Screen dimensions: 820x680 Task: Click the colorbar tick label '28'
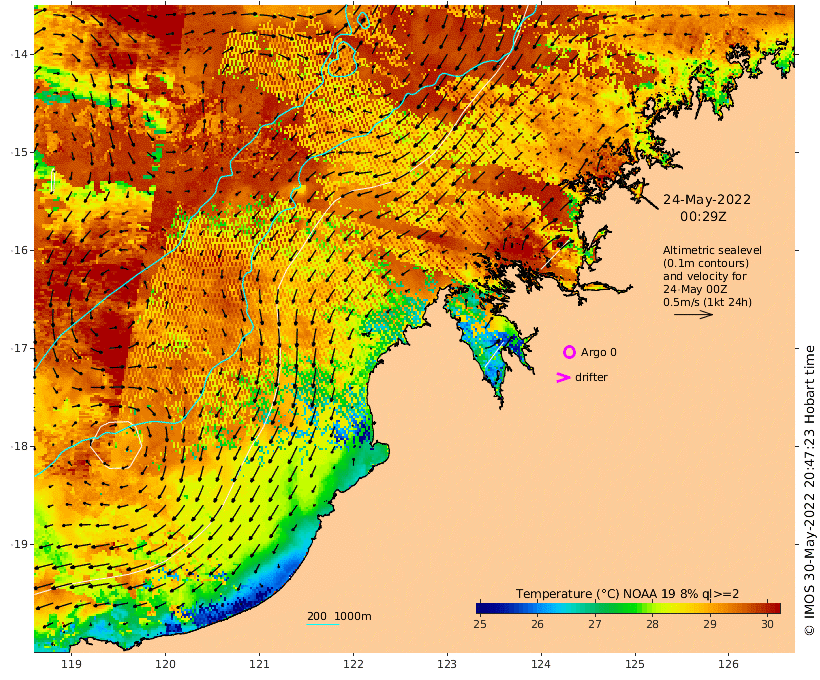652,624
